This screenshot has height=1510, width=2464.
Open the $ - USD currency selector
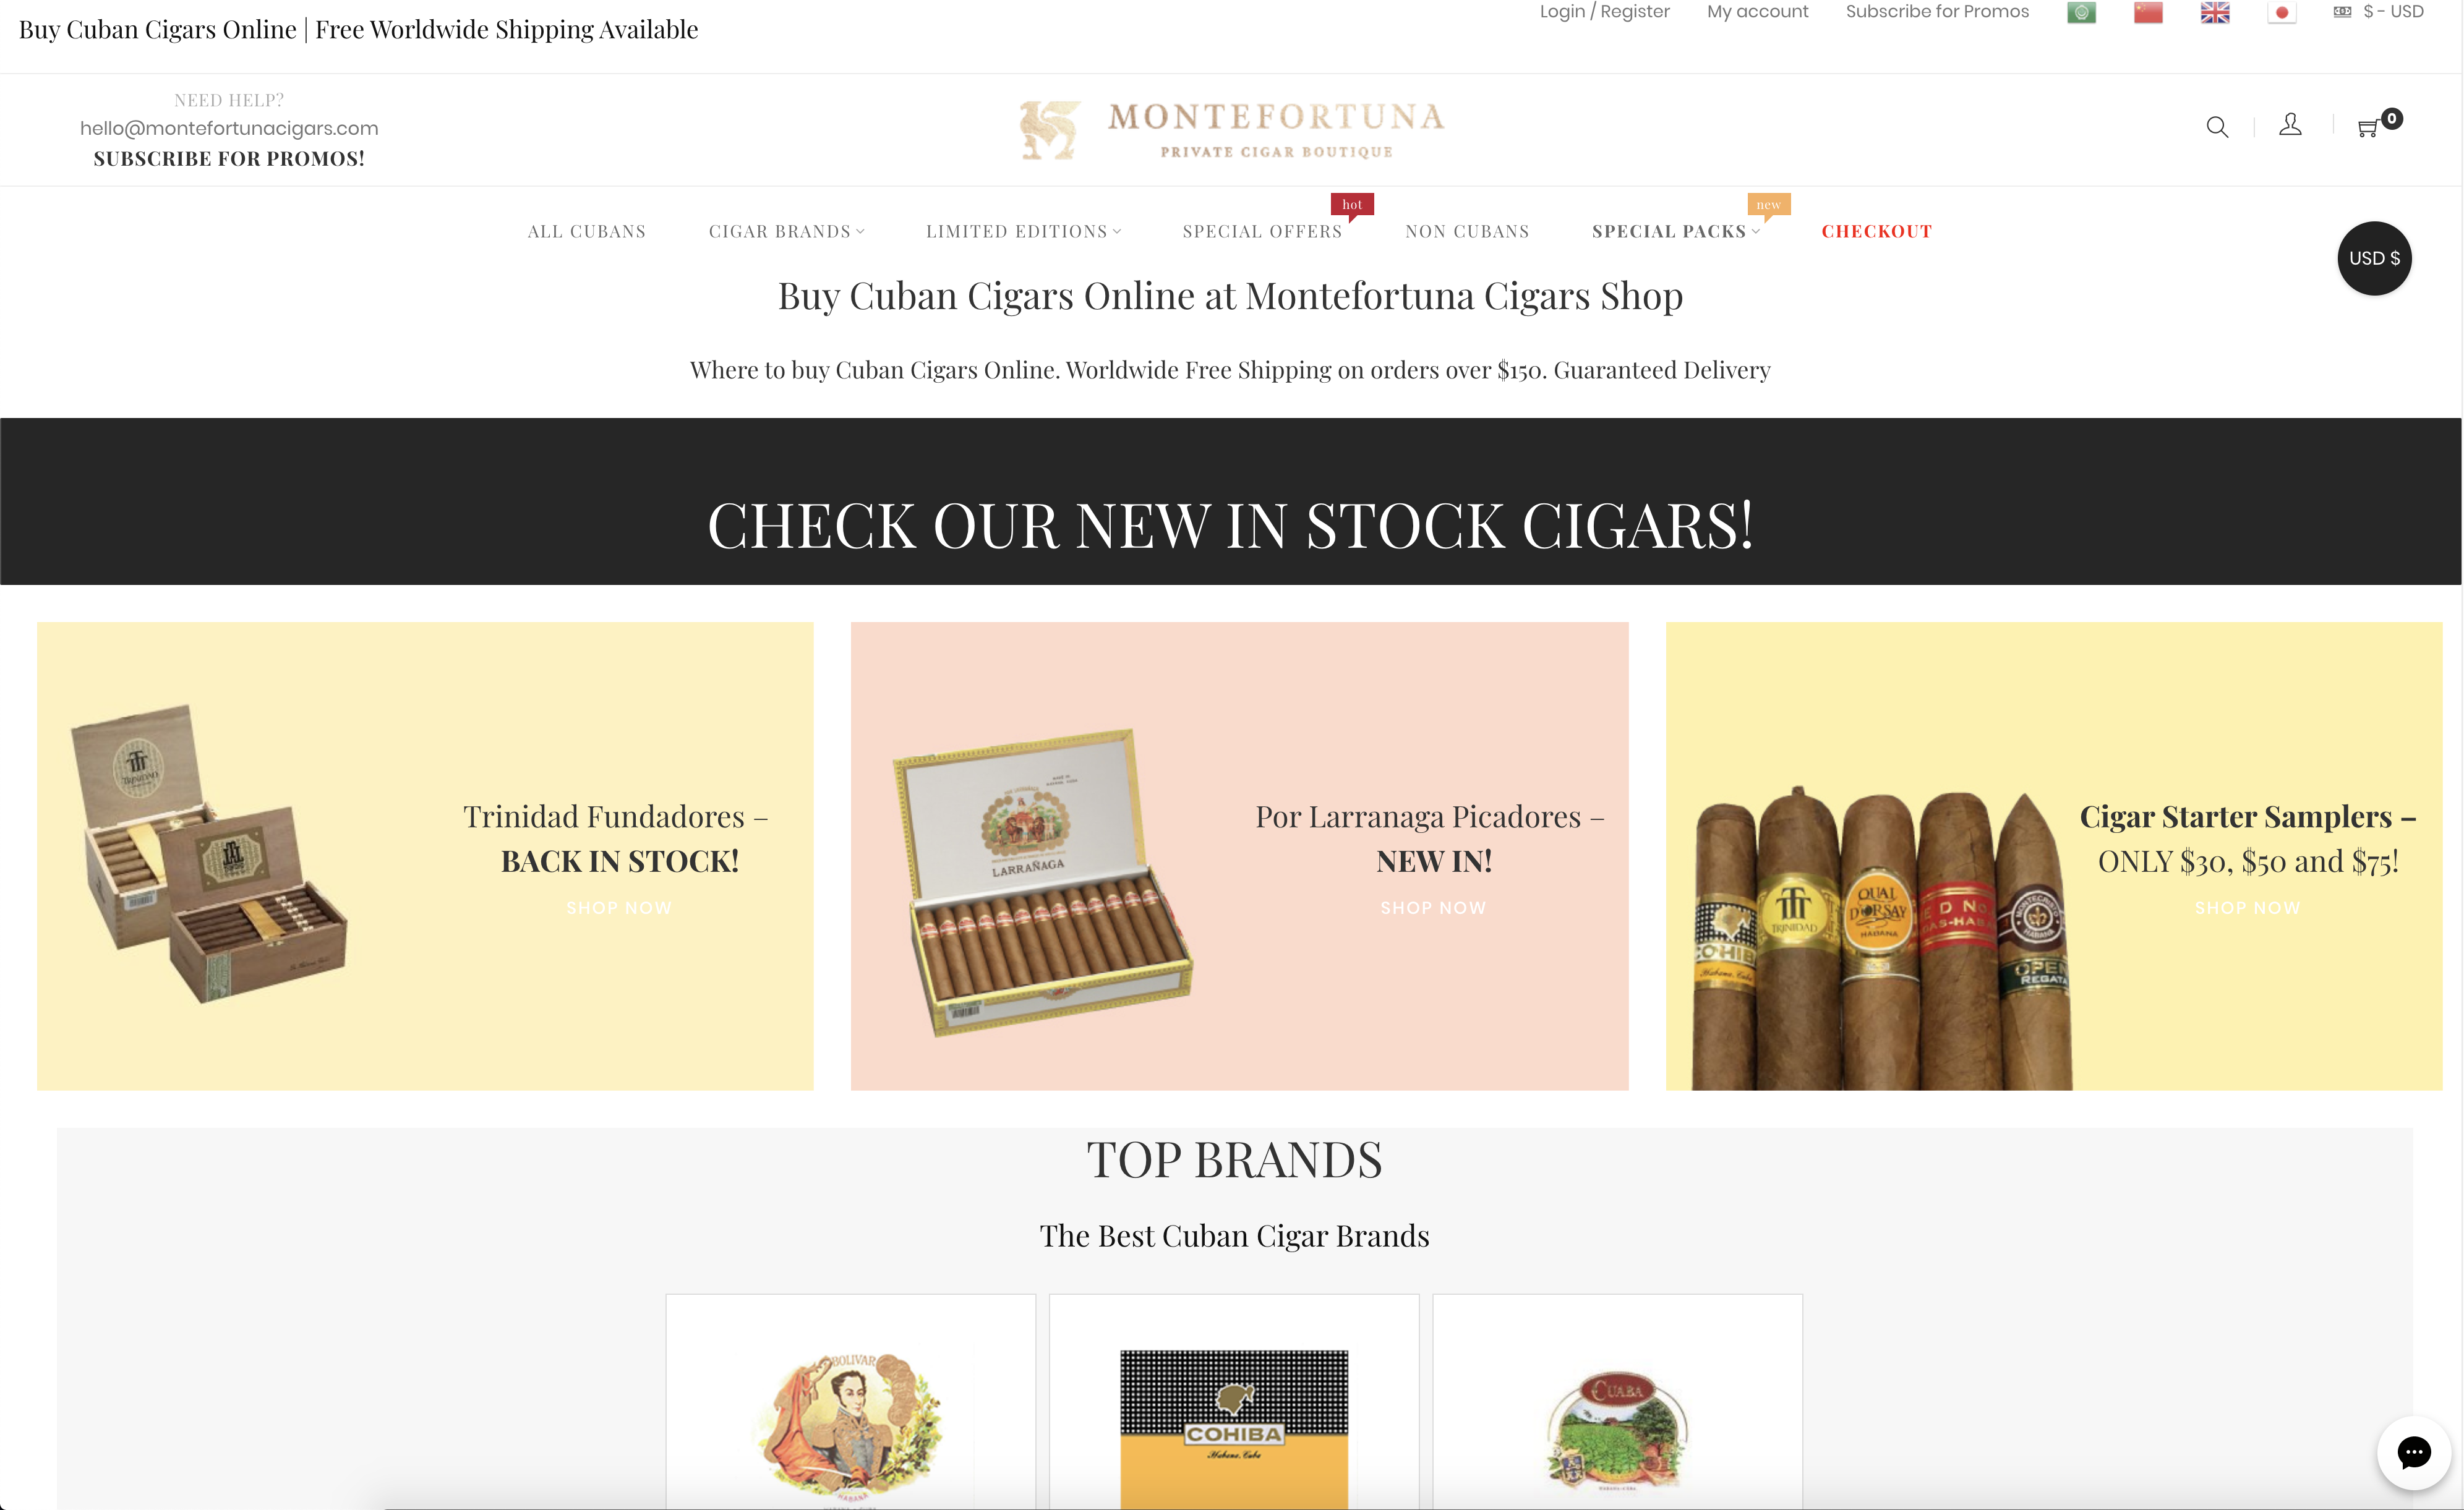[2379, 12]
